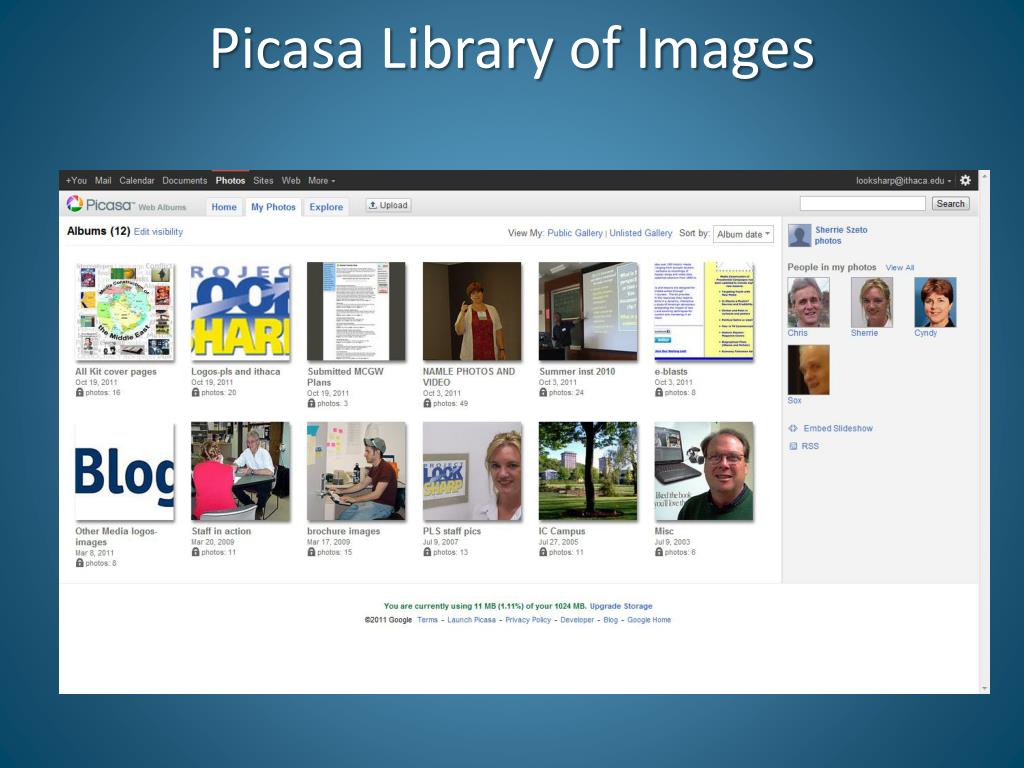This screenshot has height=768, width=1024.
Task: Select Photos in the top bar
Action: (231, 180)
